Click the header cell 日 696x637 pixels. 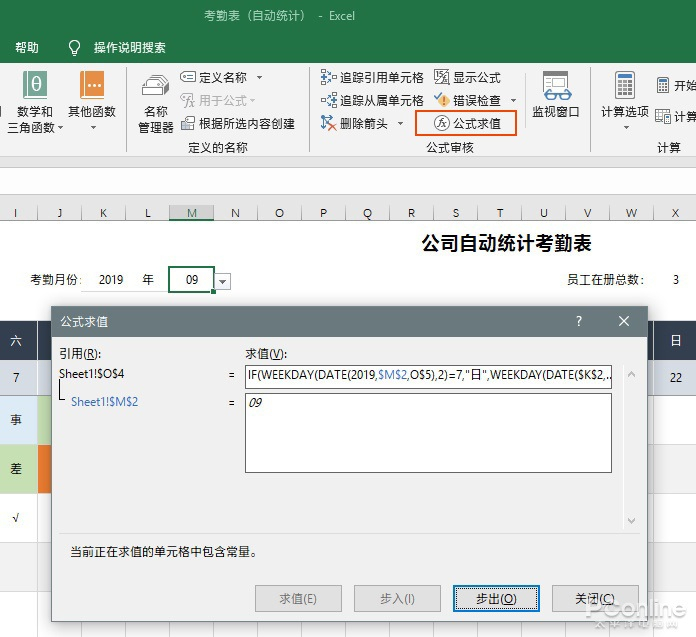pyautogui.click(x=675, y=340)
